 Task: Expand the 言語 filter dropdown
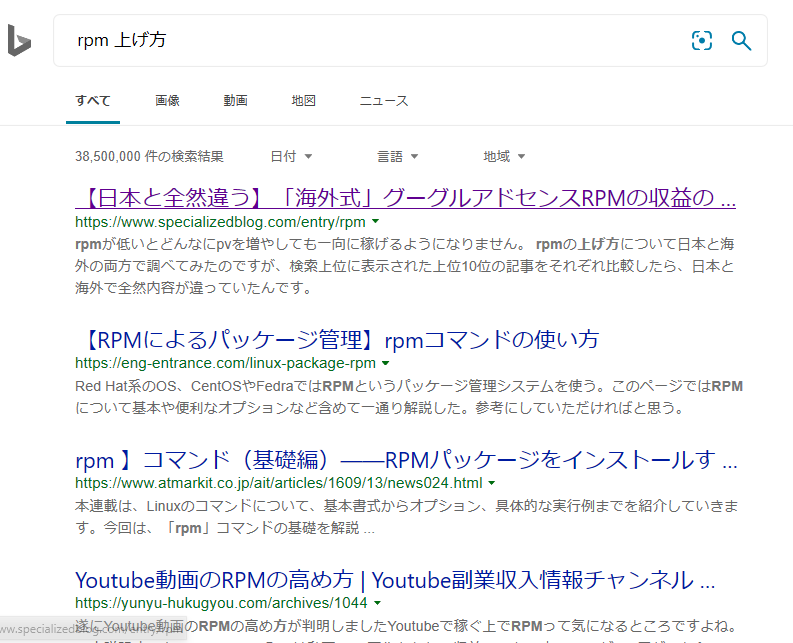pos(398,156)
